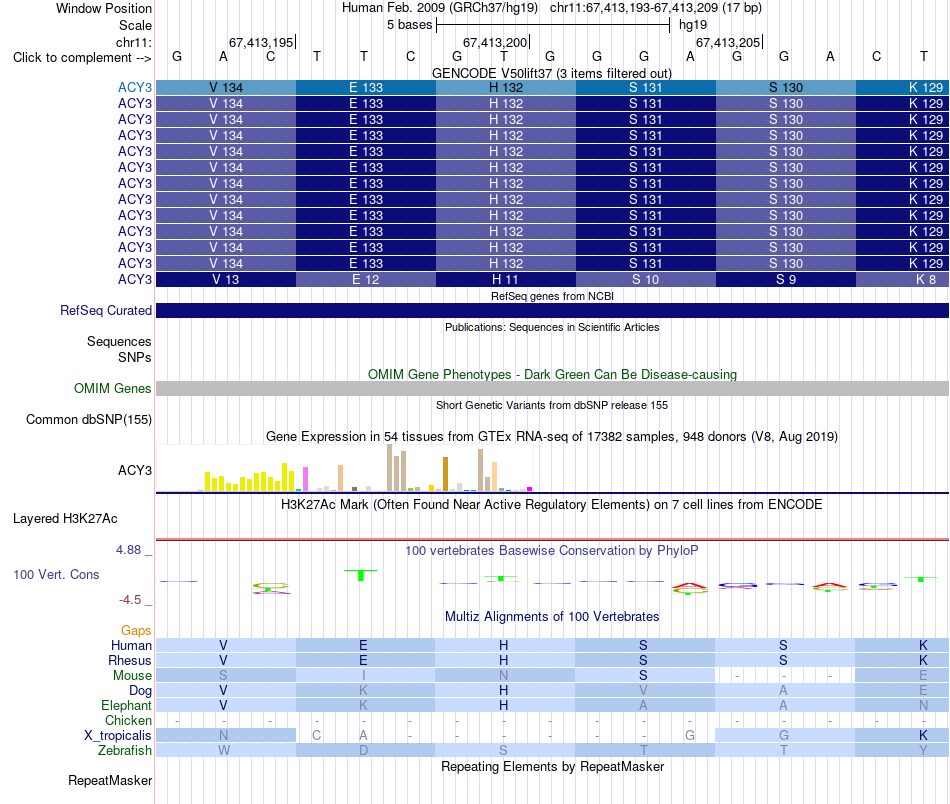950x804 pixels.
Task: Click codon 'H 11' in the last ACY3 row
Action: pos(505,279)
